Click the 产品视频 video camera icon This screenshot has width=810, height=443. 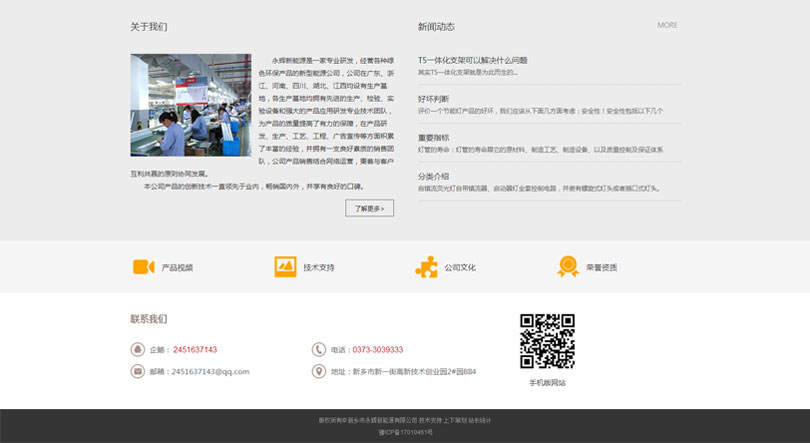(143, 267)
